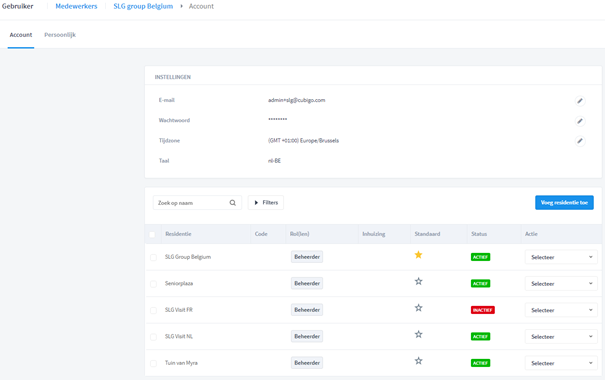Click the Status column header
This screenshot has height=380, width=605.
[x=479, y=234]
